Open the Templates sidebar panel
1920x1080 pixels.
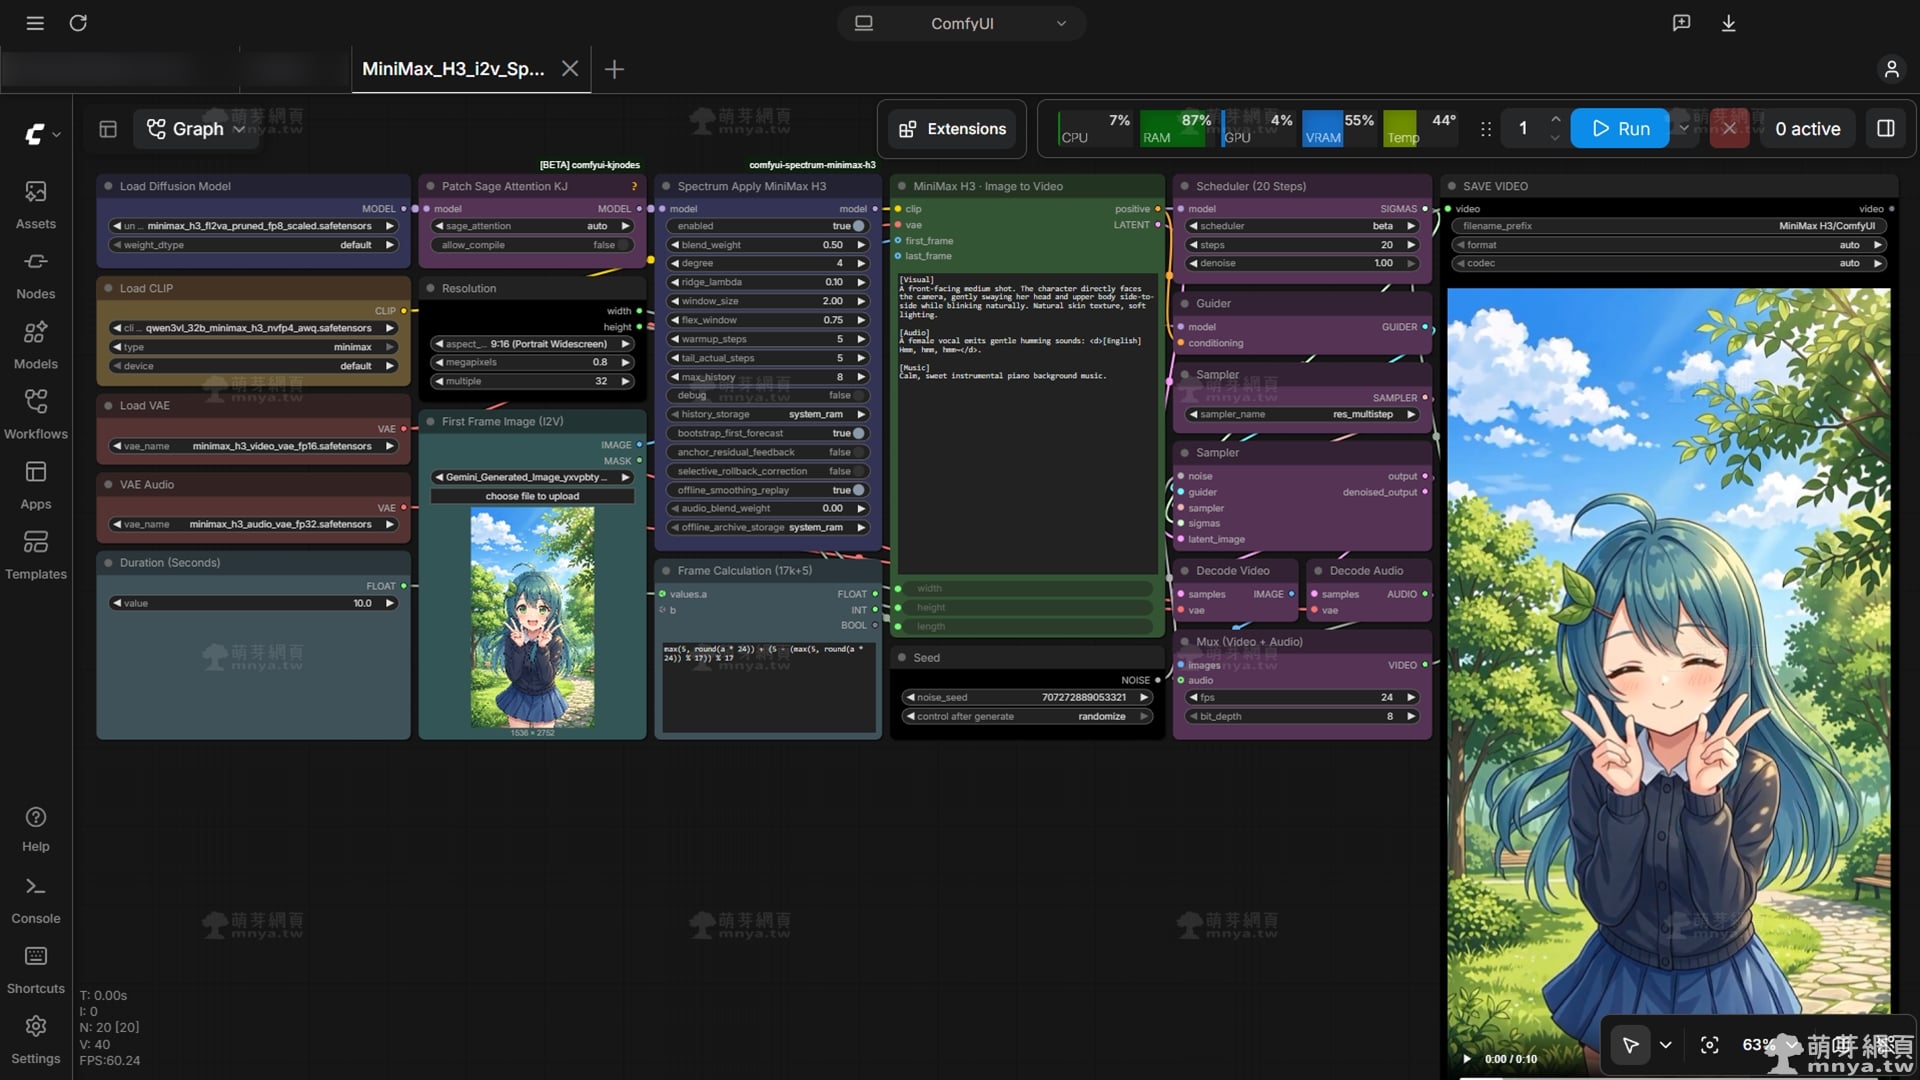pos(36,555)
